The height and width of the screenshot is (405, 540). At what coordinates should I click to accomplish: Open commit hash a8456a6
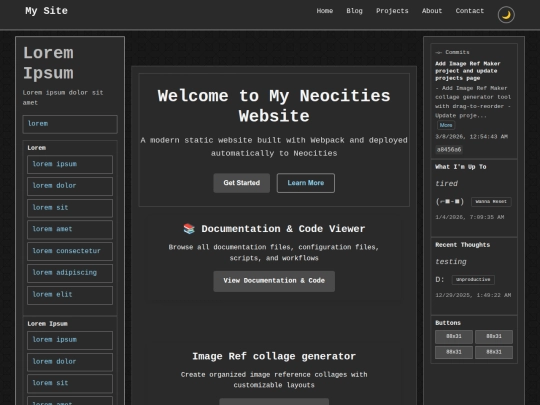tap(449, 149)
